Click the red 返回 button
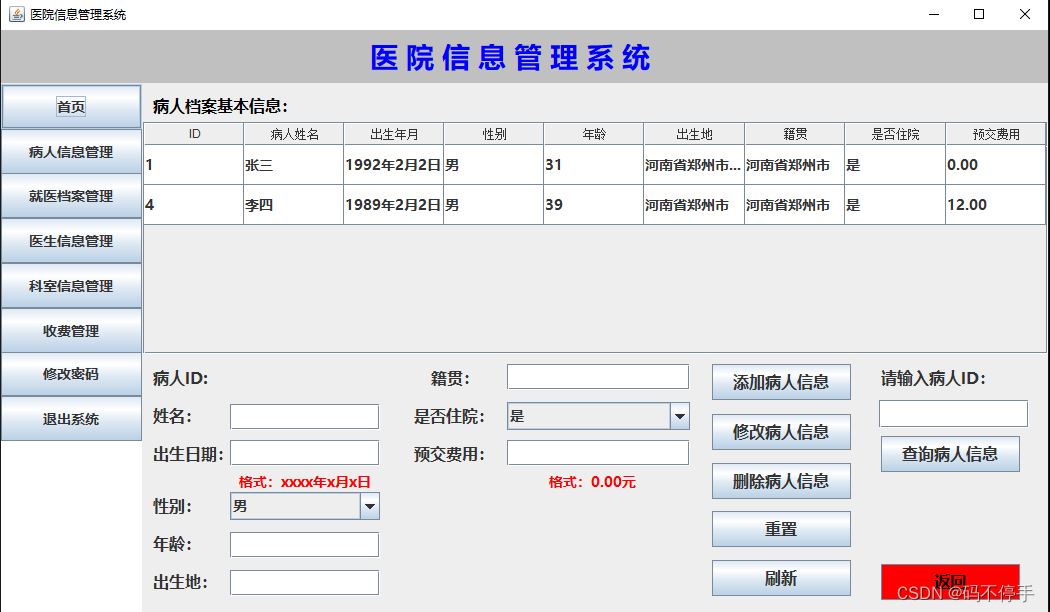The height and width of the screenshot is (612, 1050). point(950,581)
